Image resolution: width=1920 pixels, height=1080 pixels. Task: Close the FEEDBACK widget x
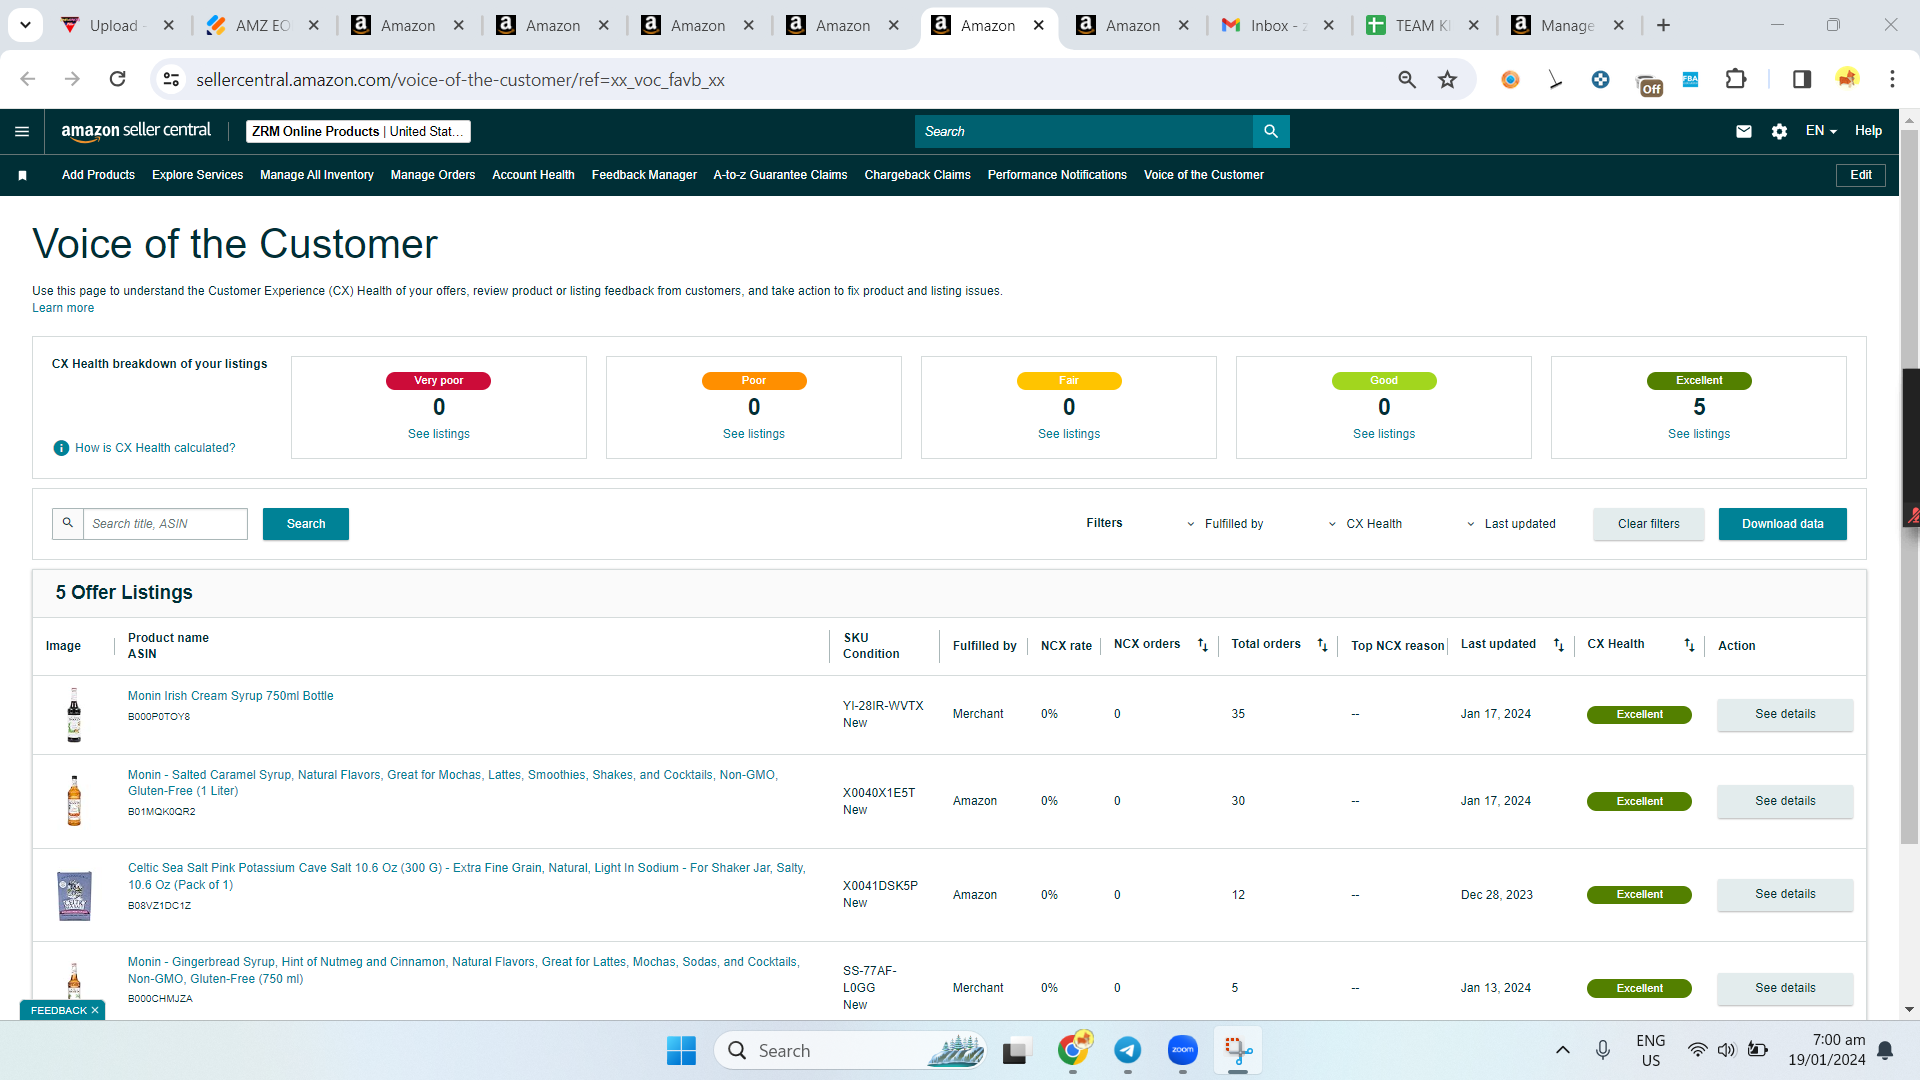point(95,1010)
